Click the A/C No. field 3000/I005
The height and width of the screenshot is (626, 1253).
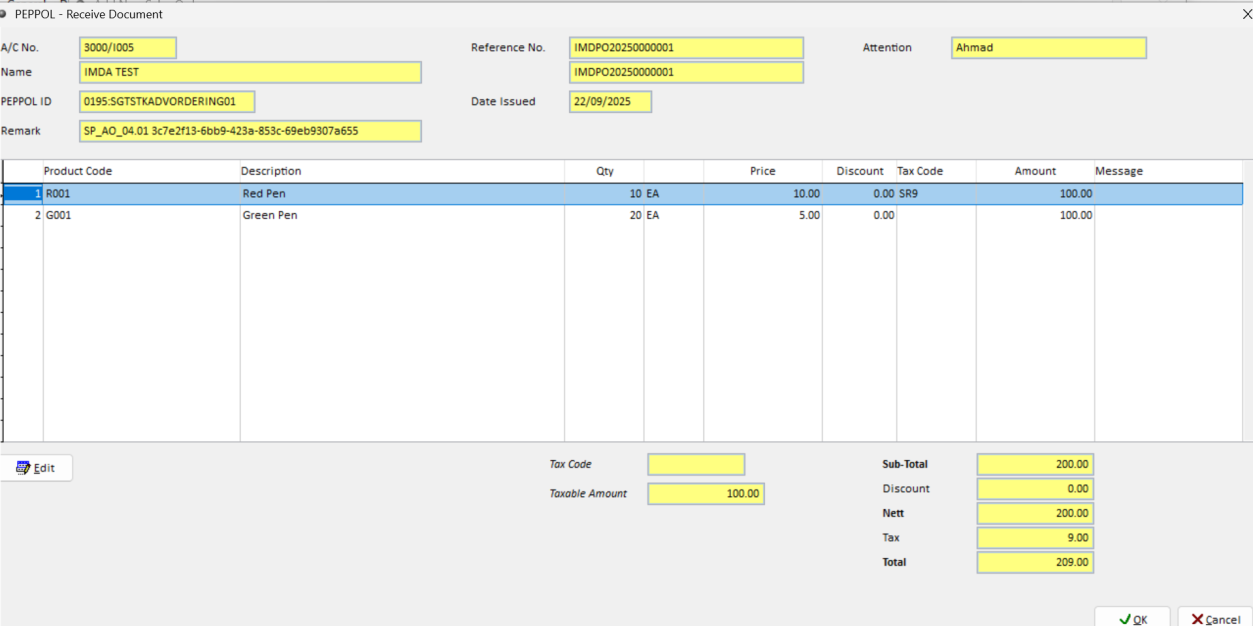point(128,48)
